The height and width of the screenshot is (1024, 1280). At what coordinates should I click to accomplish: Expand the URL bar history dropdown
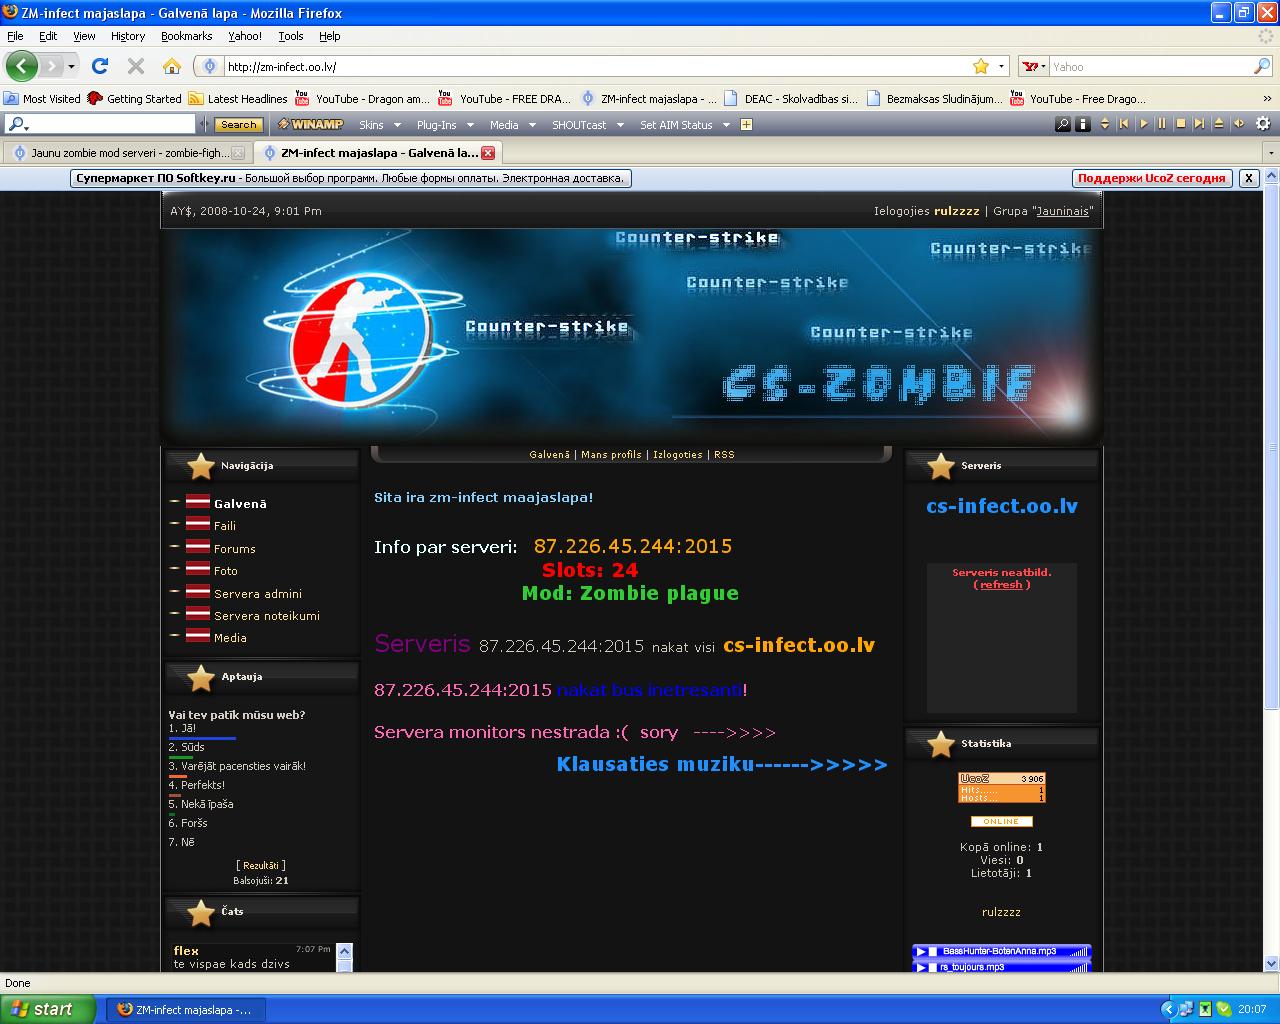coord(1001,66)
